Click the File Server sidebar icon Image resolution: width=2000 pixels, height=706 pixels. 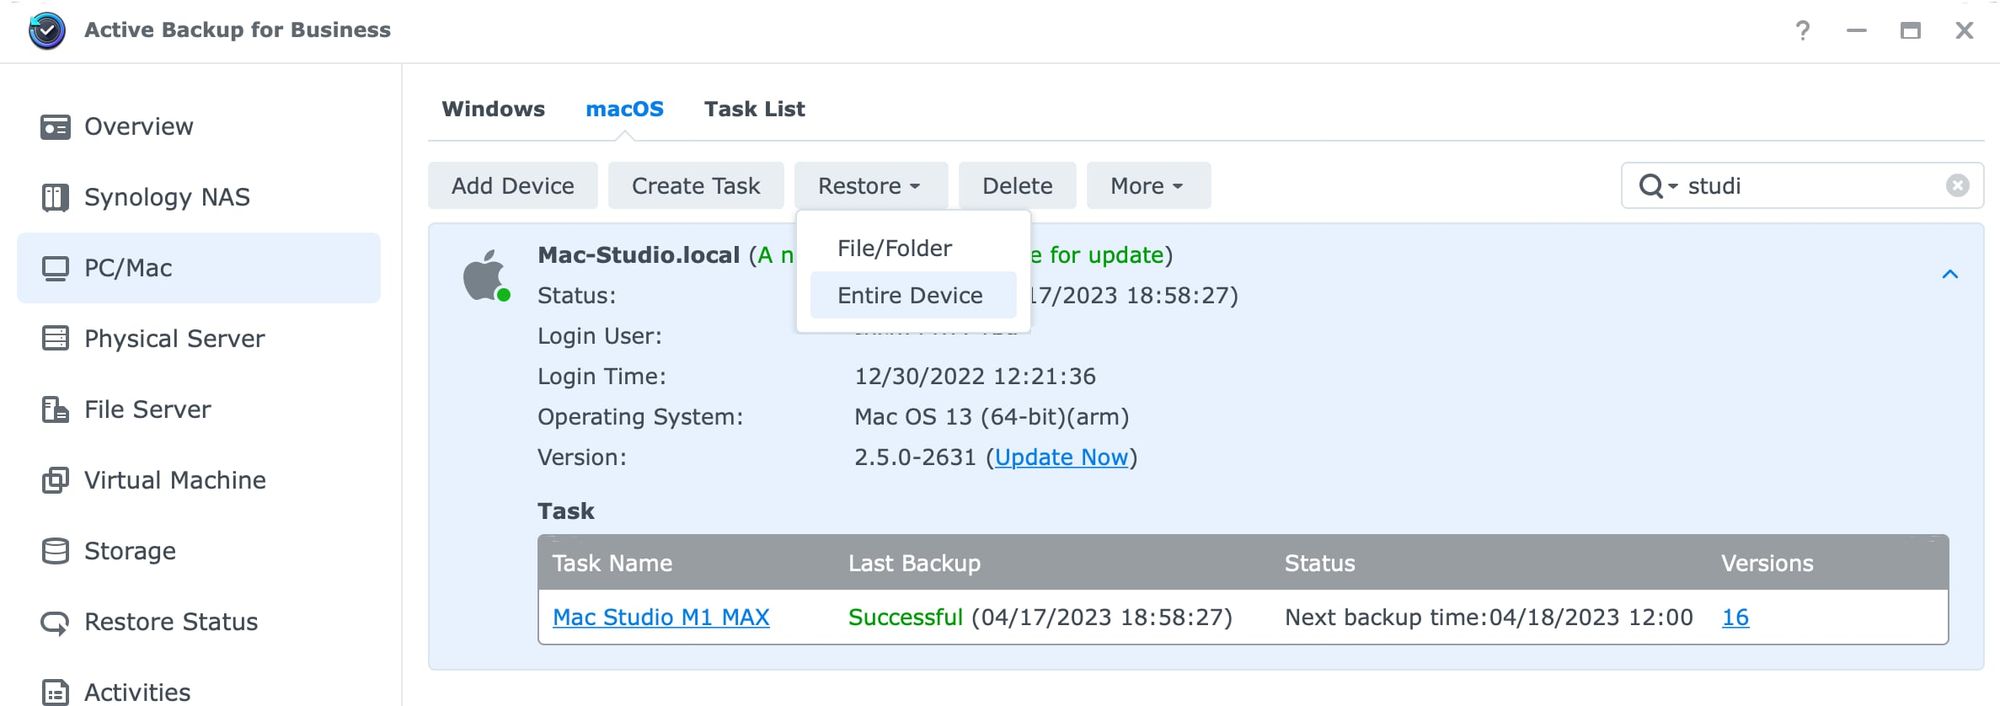55,409
